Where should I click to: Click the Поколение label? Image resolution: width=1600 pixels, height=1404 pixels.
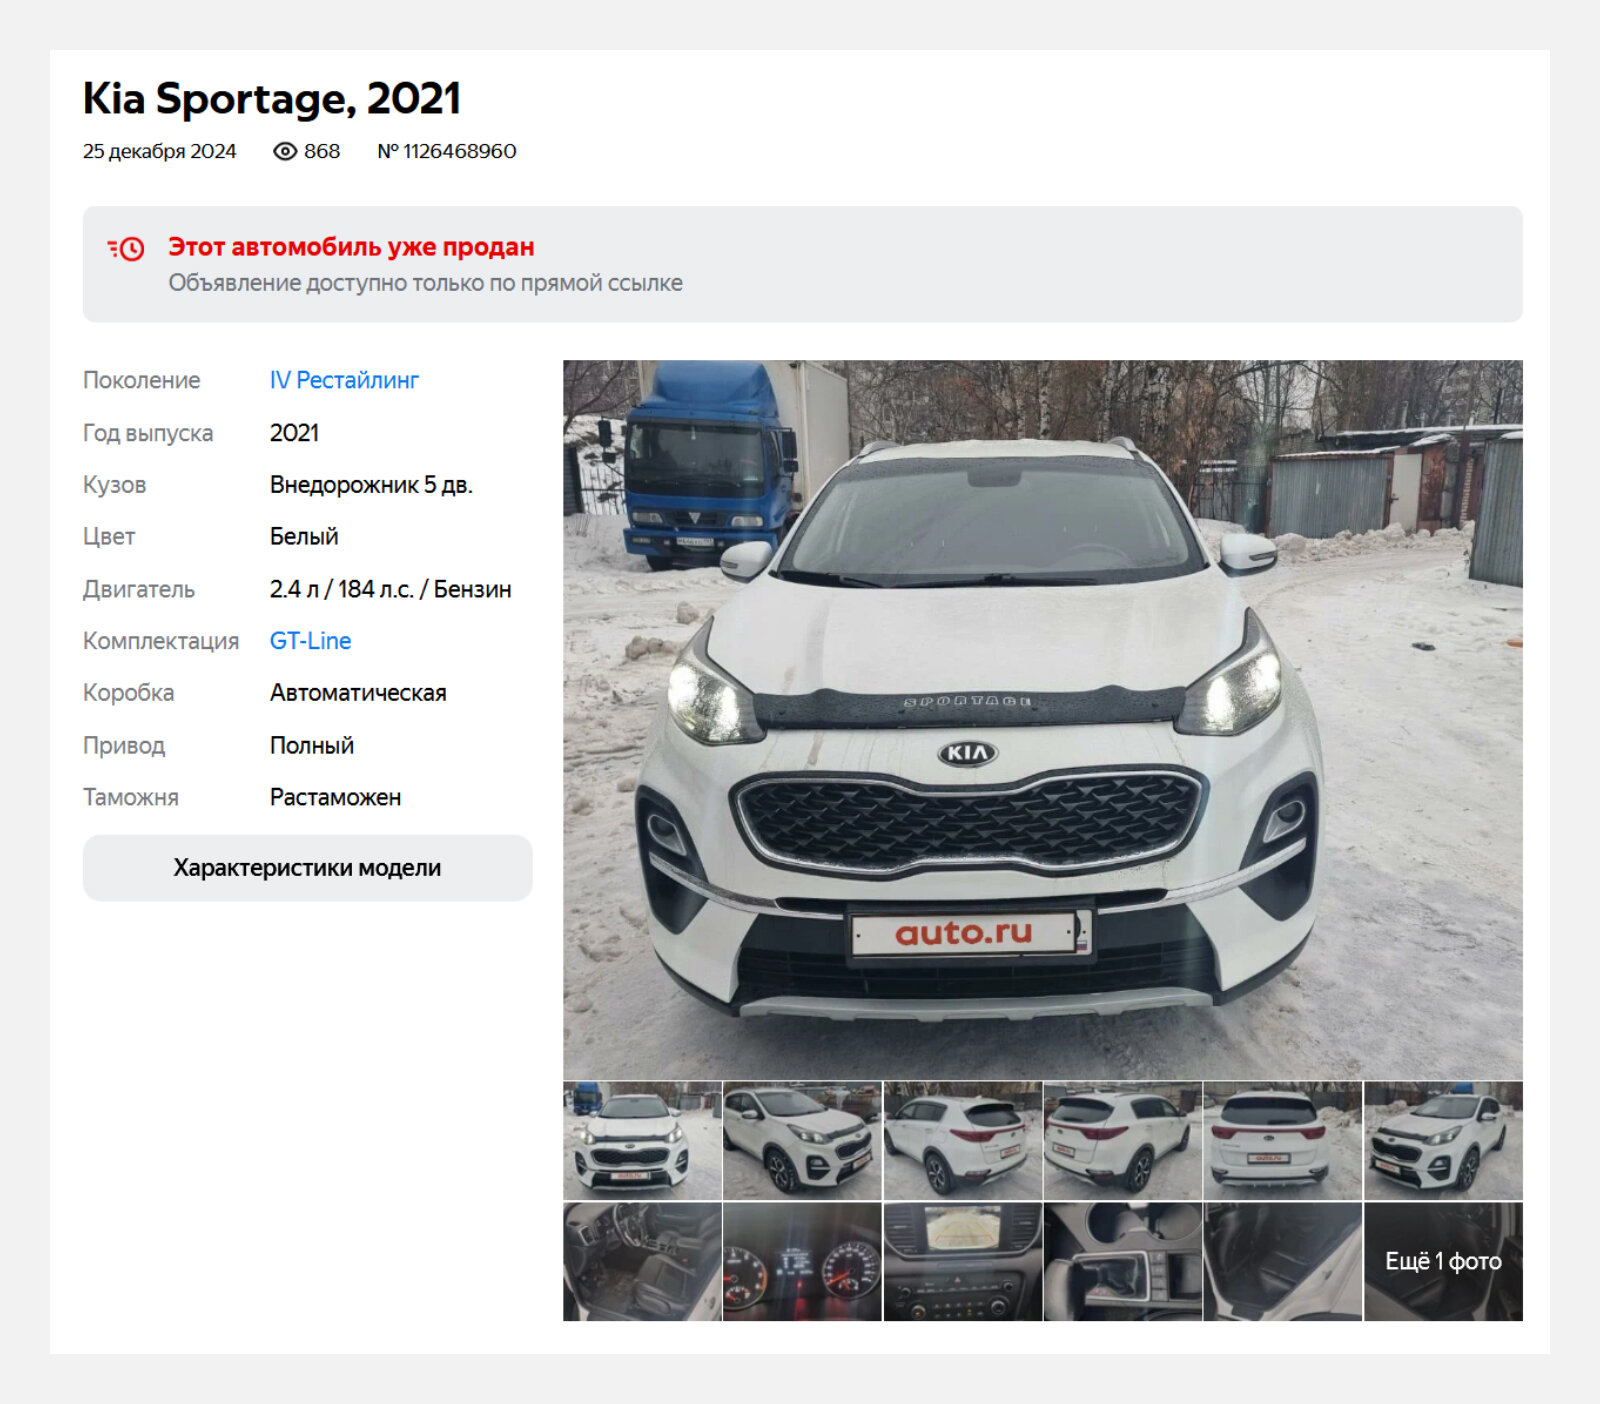[x=142, y=380]
